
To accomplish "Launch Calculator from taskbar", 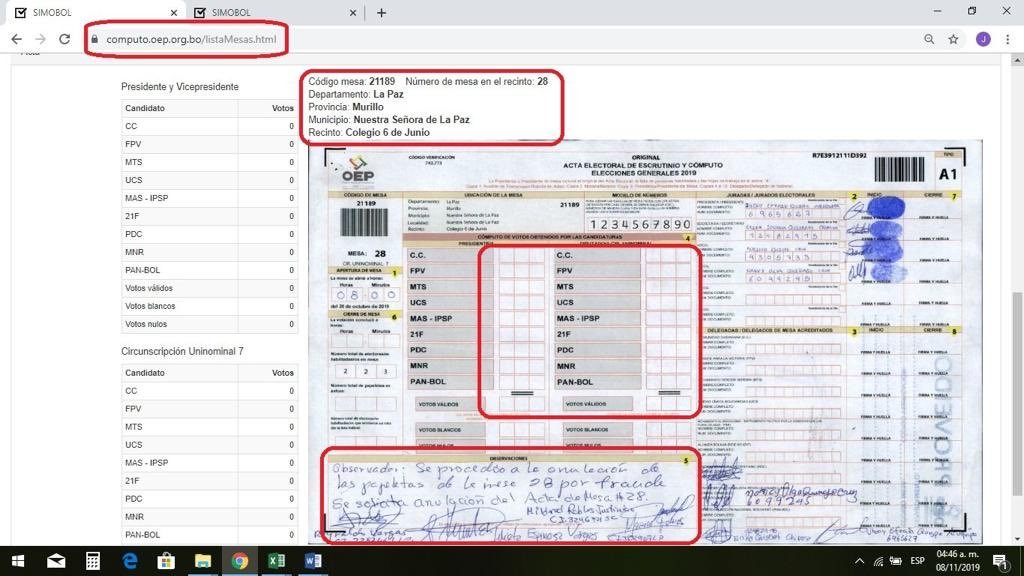I will pos(93,561).
